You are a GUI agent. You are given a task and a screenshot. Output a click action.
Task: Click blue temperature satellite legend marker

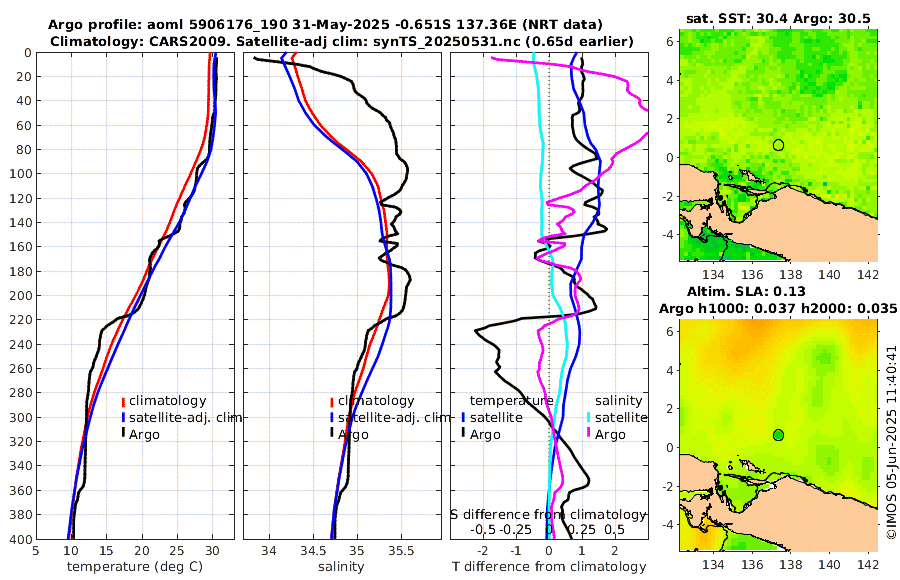[464, 417]
